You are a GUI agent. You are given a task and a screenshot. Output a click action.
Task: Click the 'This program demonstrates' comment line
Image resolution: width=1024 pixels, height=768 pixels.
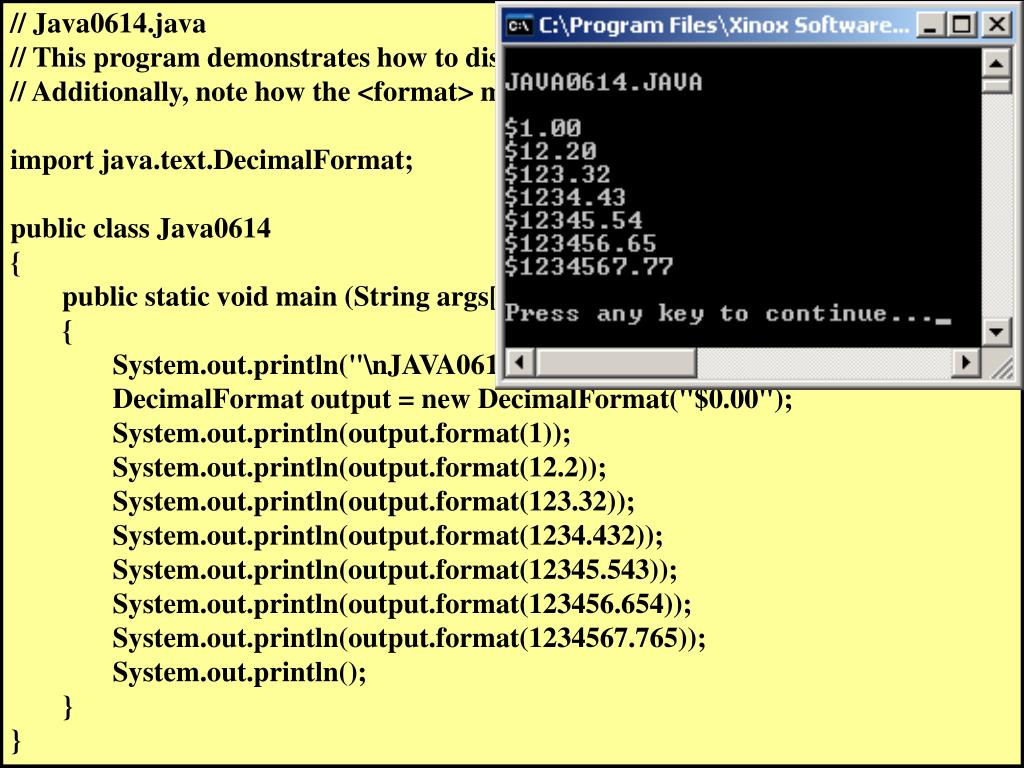[255, 58]
